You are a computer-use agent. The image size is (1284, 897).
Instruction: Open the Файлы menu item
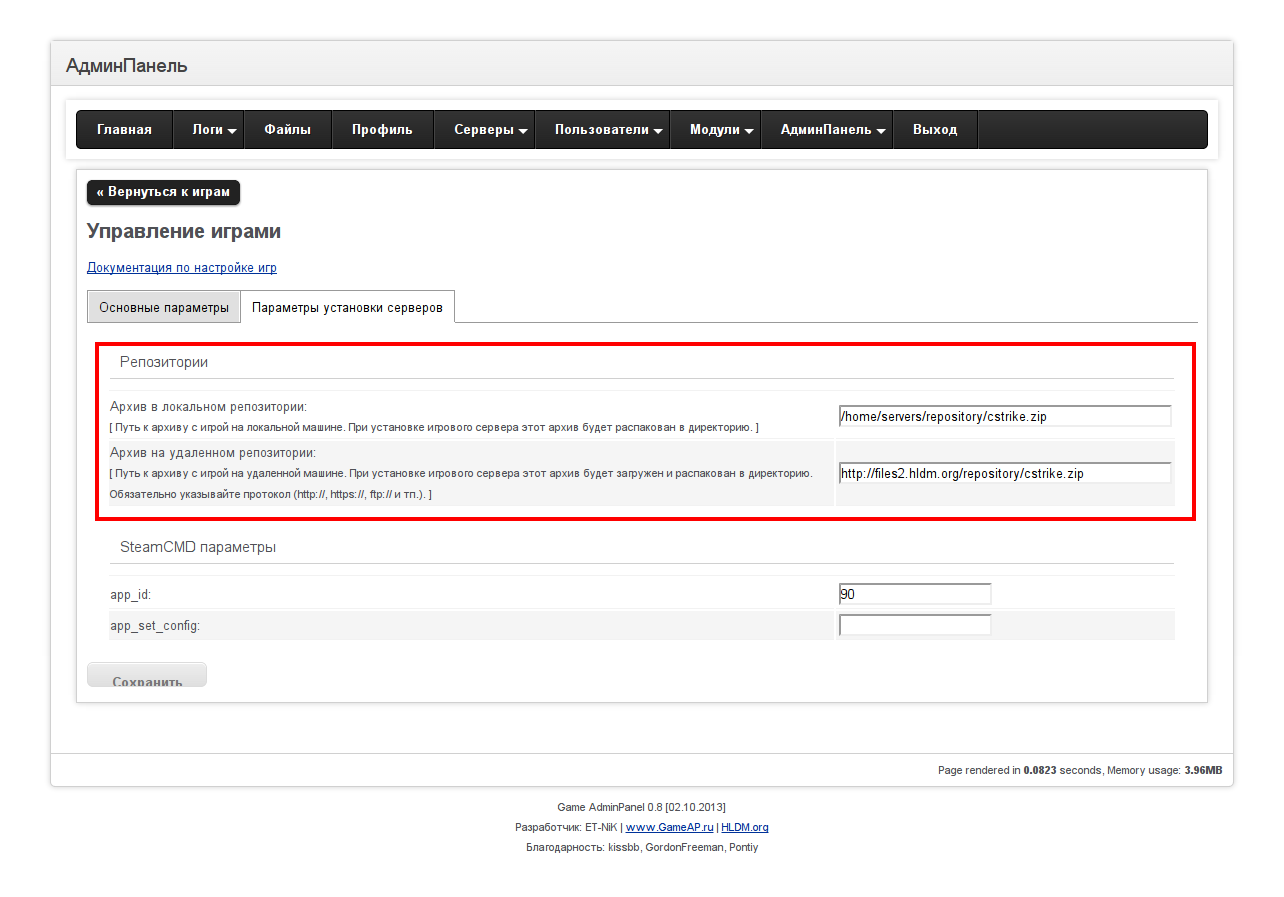pyautogui.click(x=287, y=130)
